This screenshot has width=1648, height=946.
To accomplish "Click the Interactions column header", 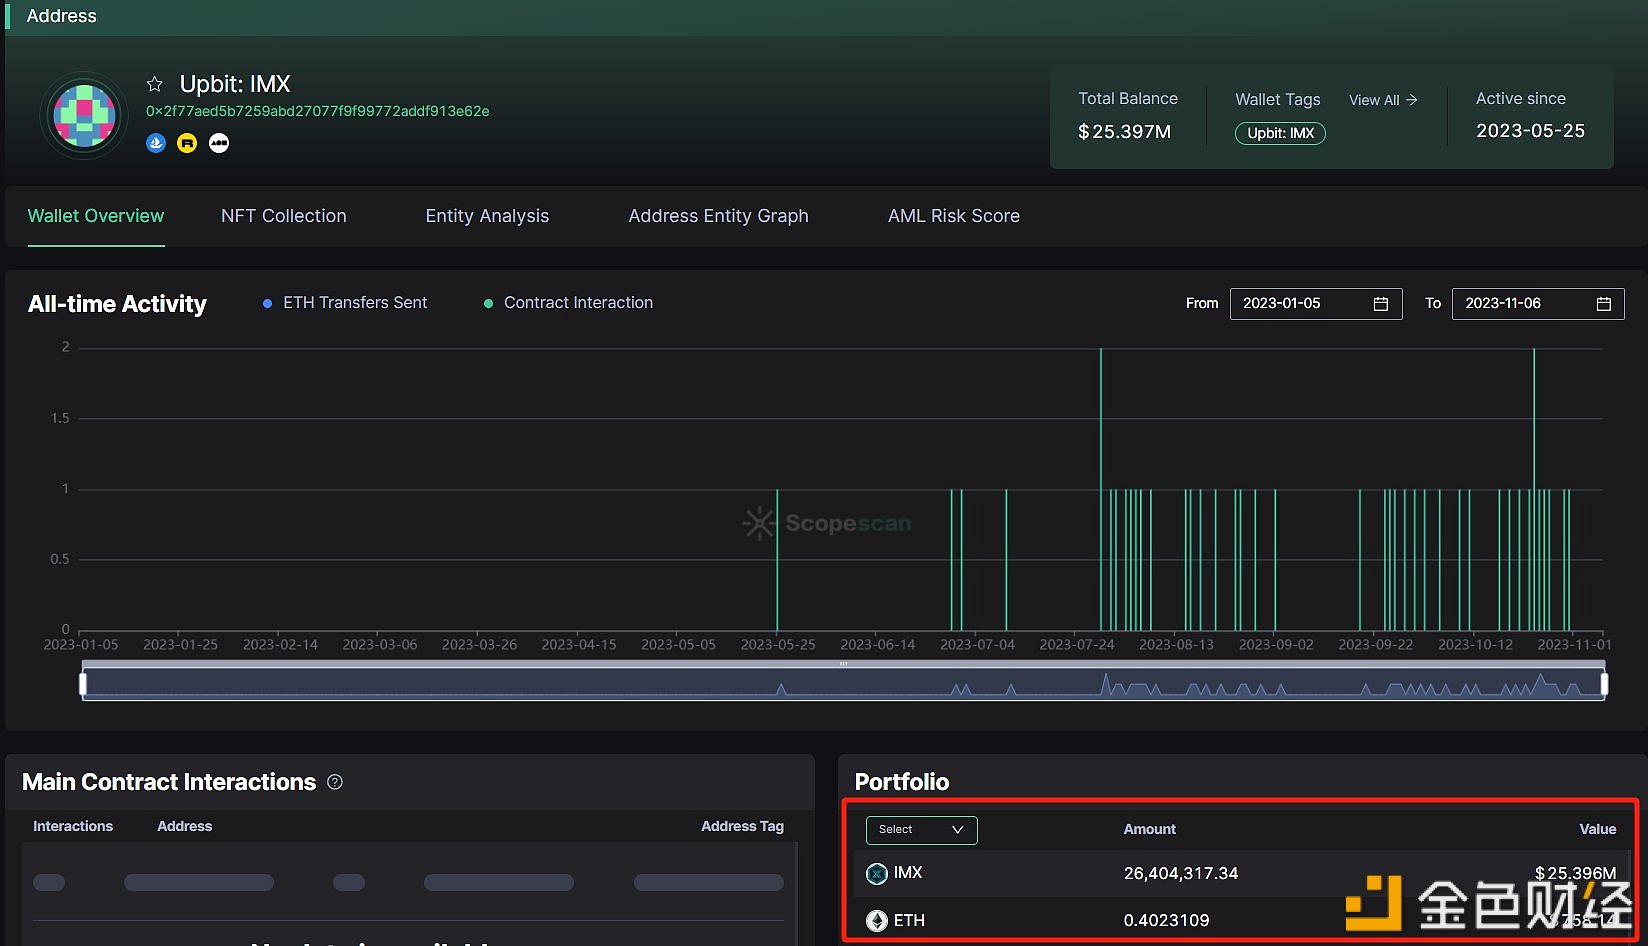I will [x=73, y=826].
